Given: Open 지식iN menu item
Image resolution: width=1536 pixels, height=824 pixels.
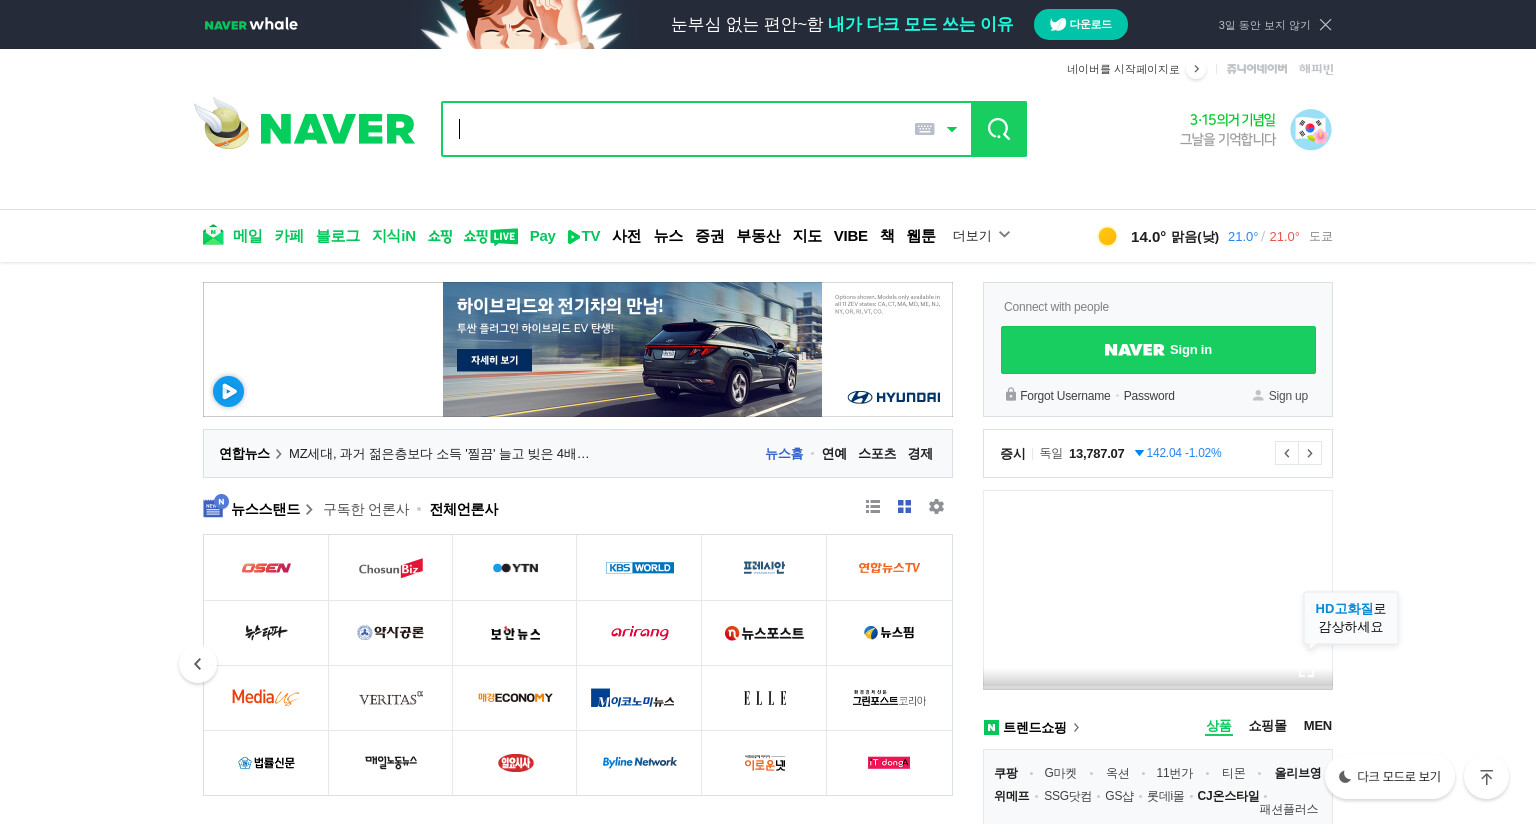Looking at the screenshot, I should (394, 236).
